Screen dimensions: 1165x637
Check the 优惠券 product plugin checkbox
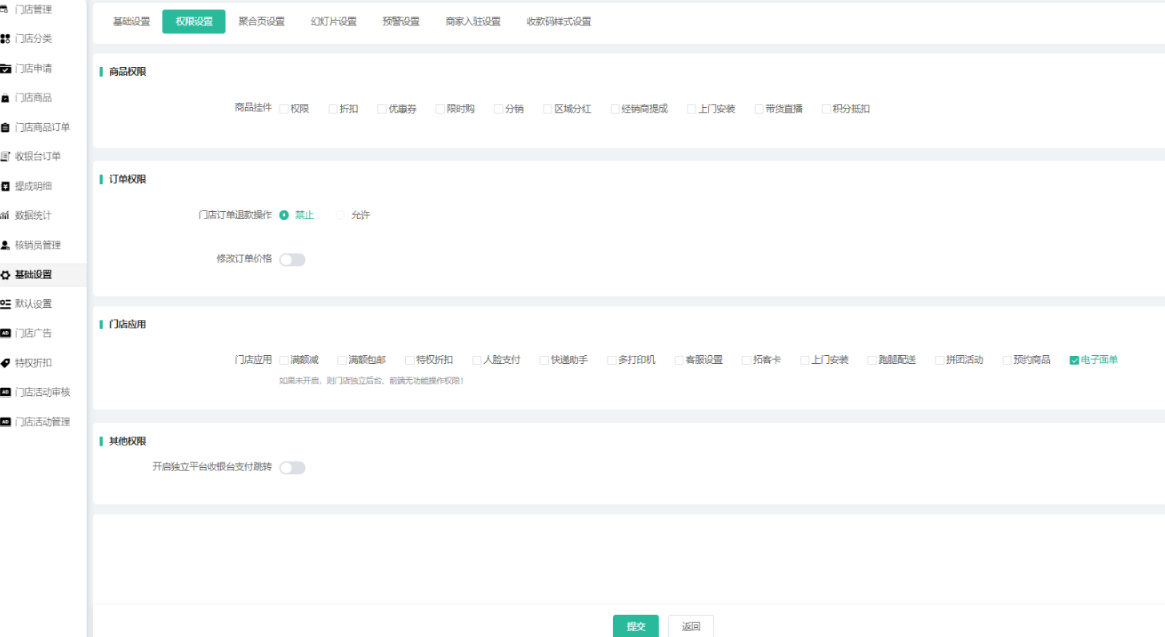pos(383,109)
